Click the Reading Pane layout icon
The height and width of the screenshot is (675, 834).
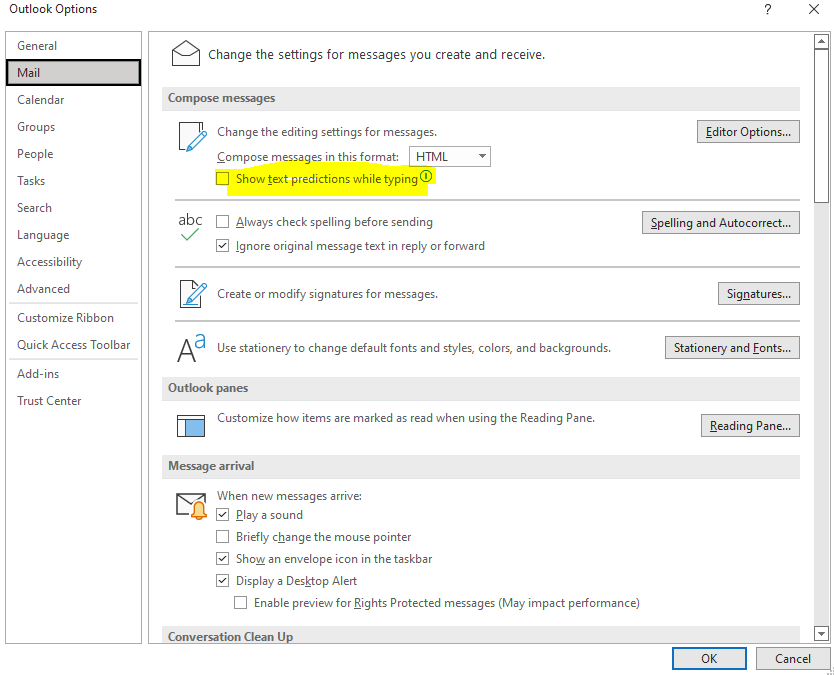[x=191, y=426]
